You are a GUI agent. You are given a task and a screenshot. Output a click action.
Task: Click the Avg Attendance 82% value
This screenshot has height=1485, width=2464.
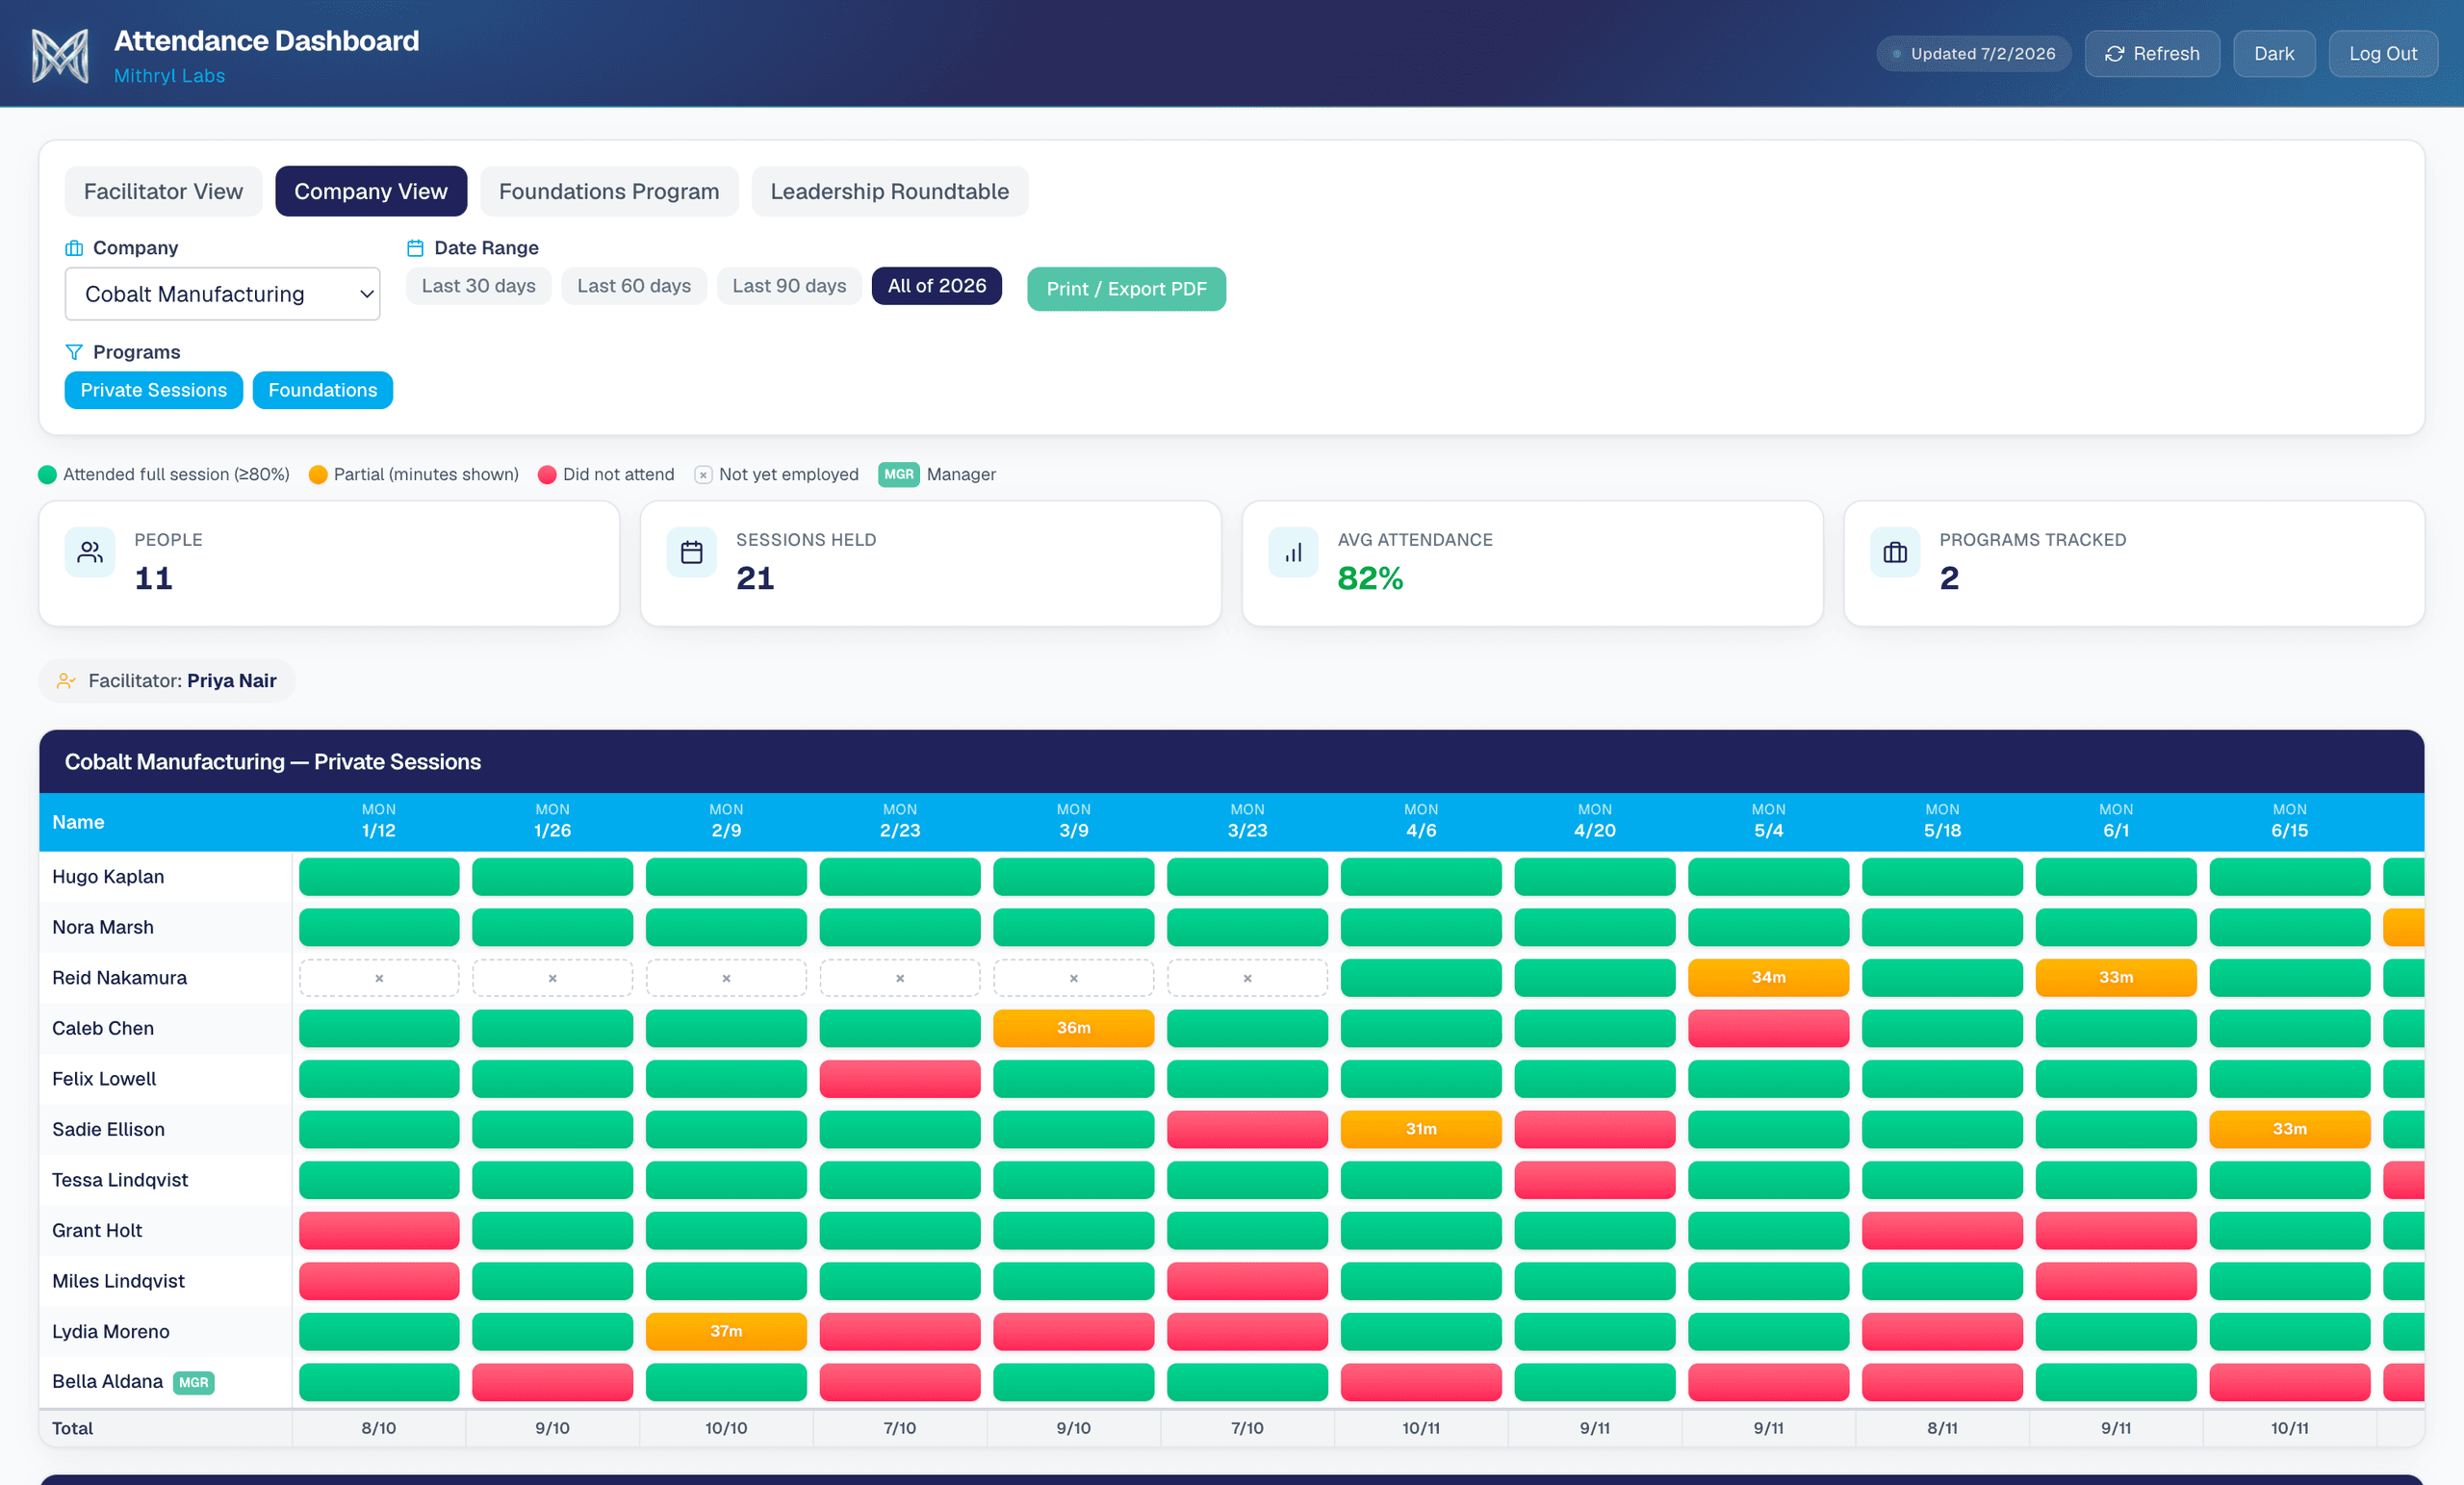pyautogui.click(x=1370, y=578)
